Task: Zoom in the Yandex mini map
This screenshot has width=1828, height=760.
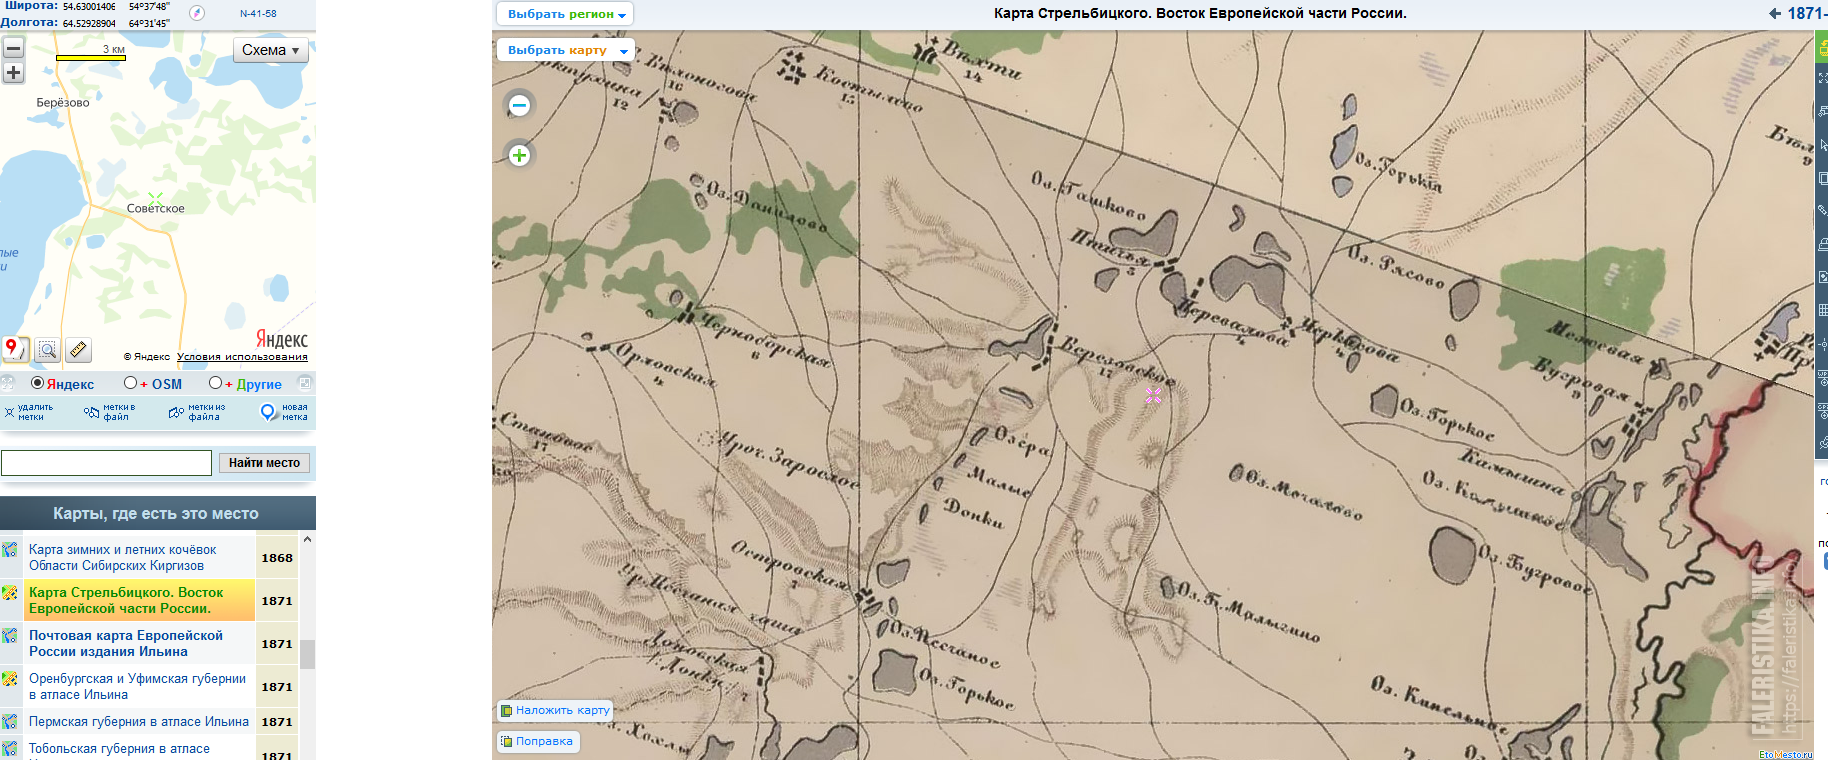Action: coord(13,73)
